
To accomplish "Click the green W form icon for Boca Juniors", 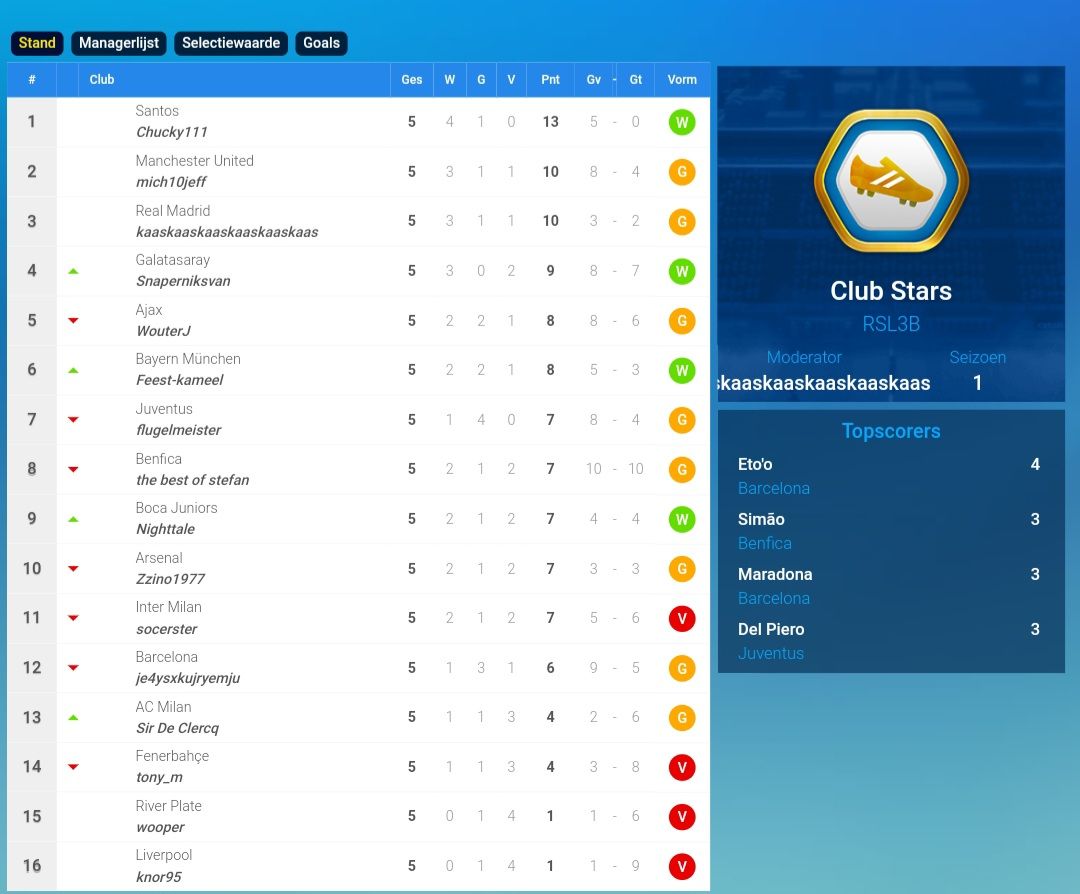I will (682, 519).
